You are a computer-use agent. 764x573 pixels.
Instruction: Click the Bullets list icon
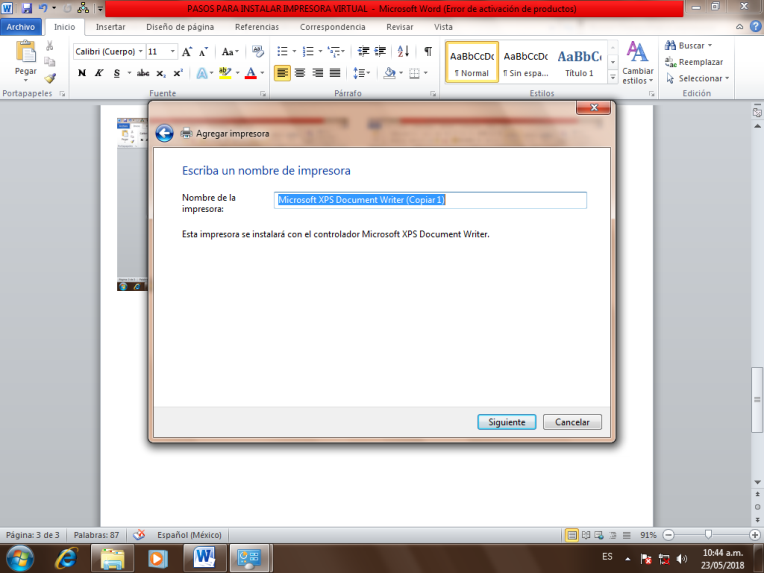pos(282,51)
